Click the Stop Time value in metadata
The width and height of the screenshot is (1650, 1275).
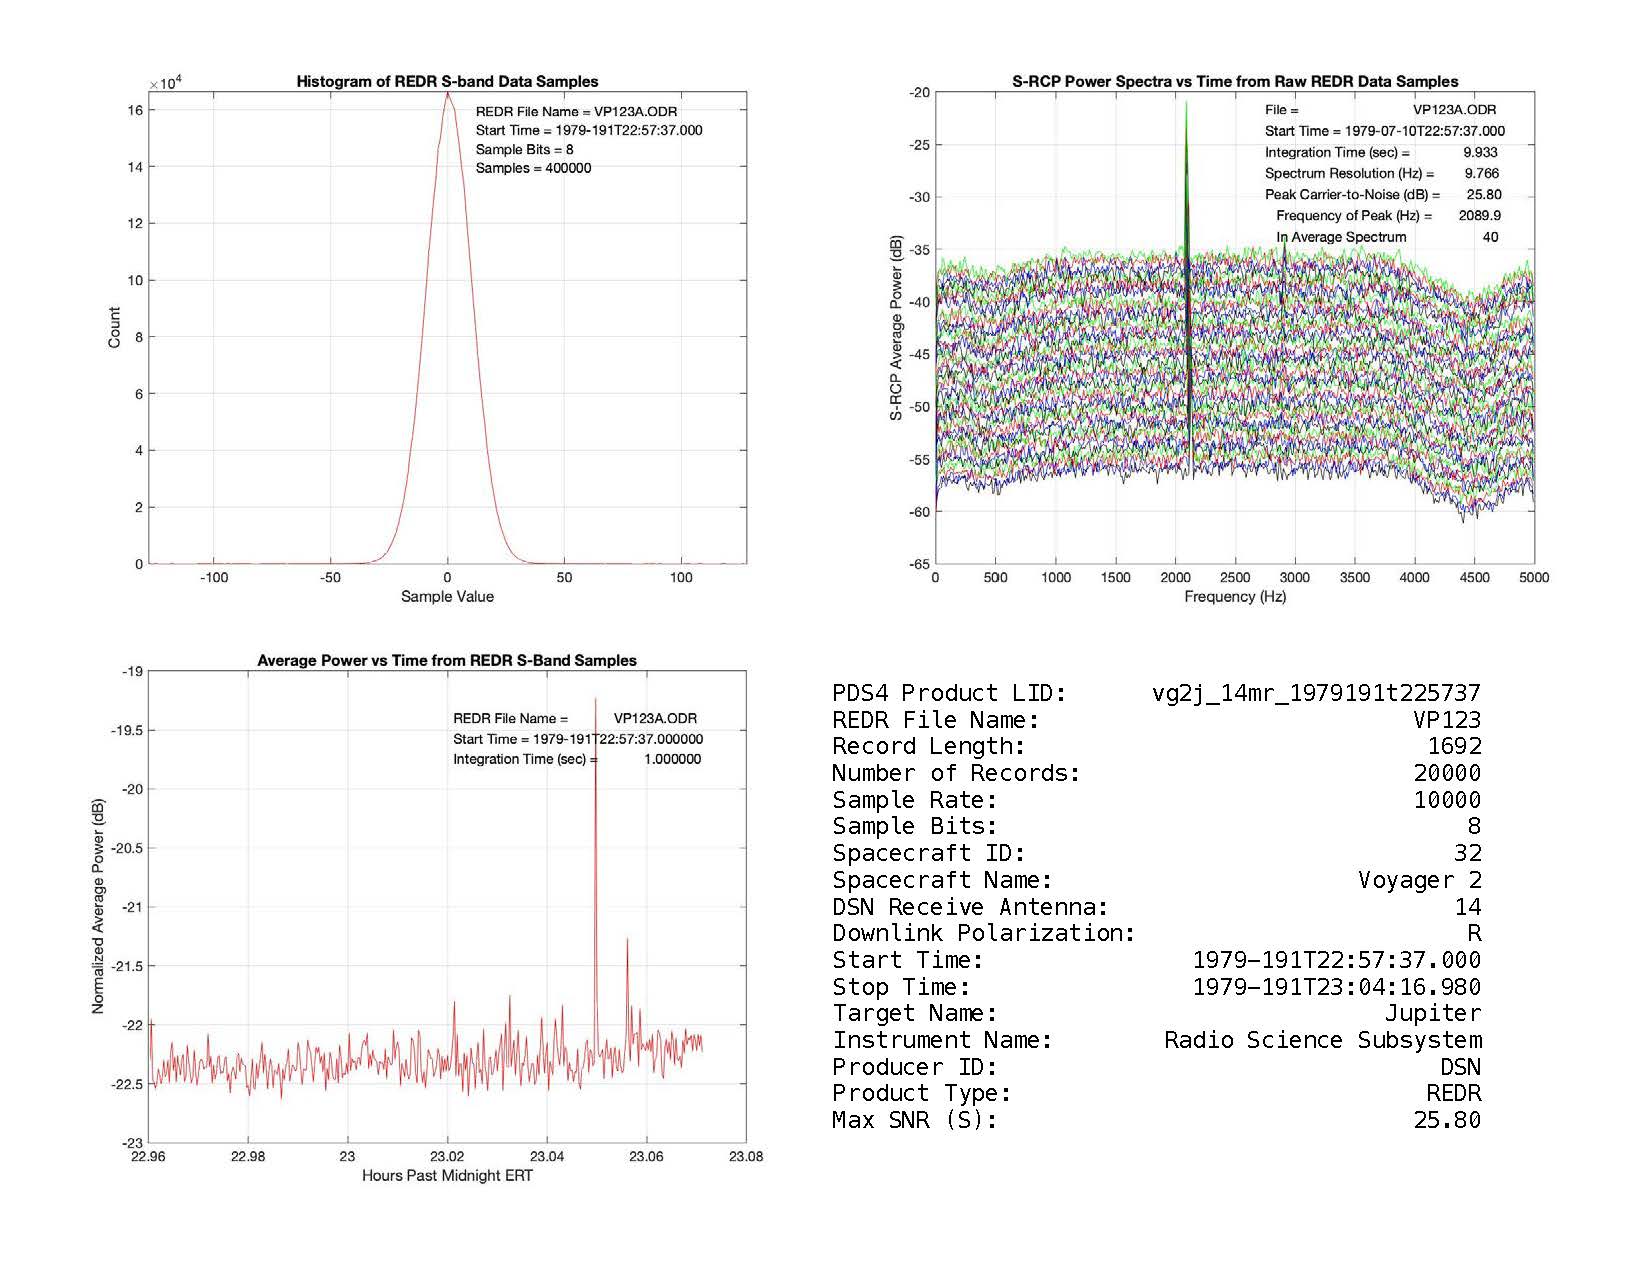tap(1336, 987)
